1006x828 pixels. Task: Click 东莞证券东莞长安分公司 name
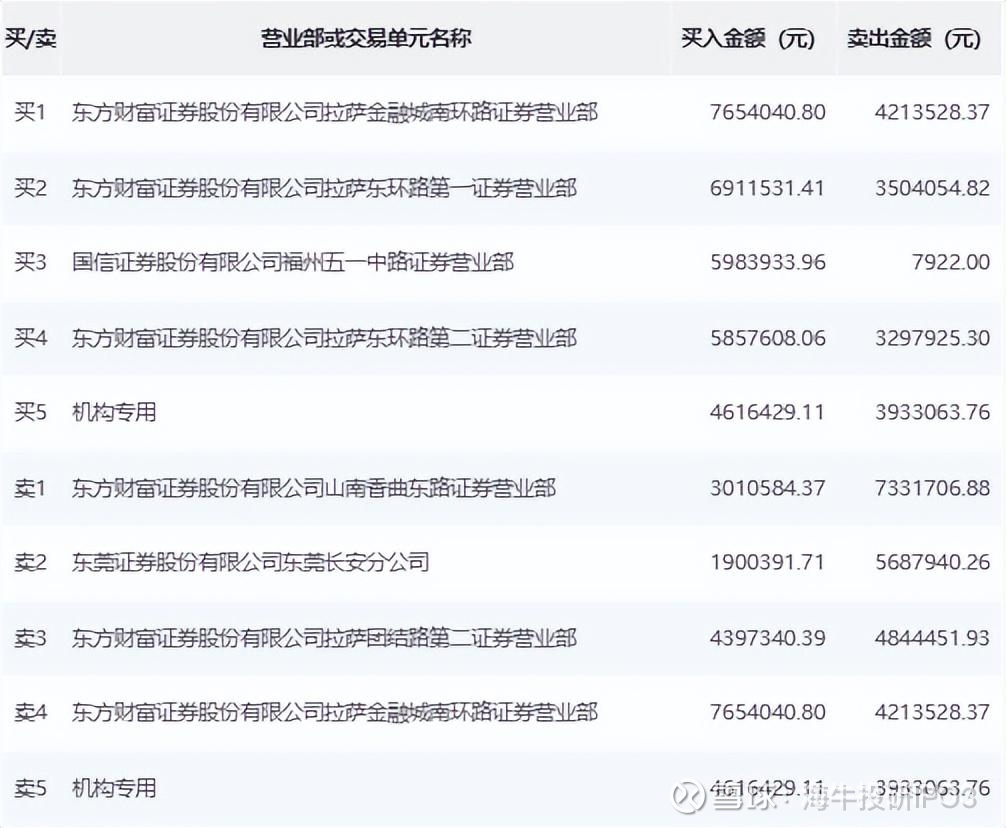pos(250,562)
